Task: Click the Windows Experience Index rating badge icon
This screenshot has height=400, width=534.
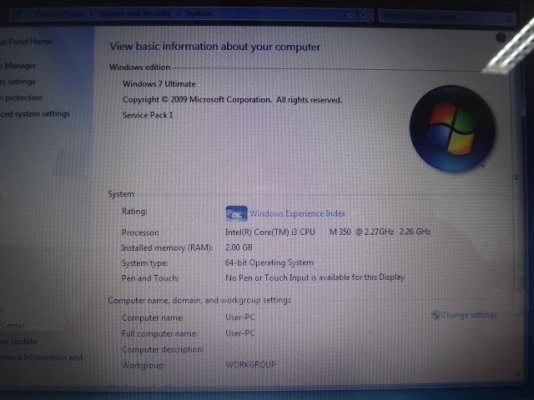Action: pos(236,214)
